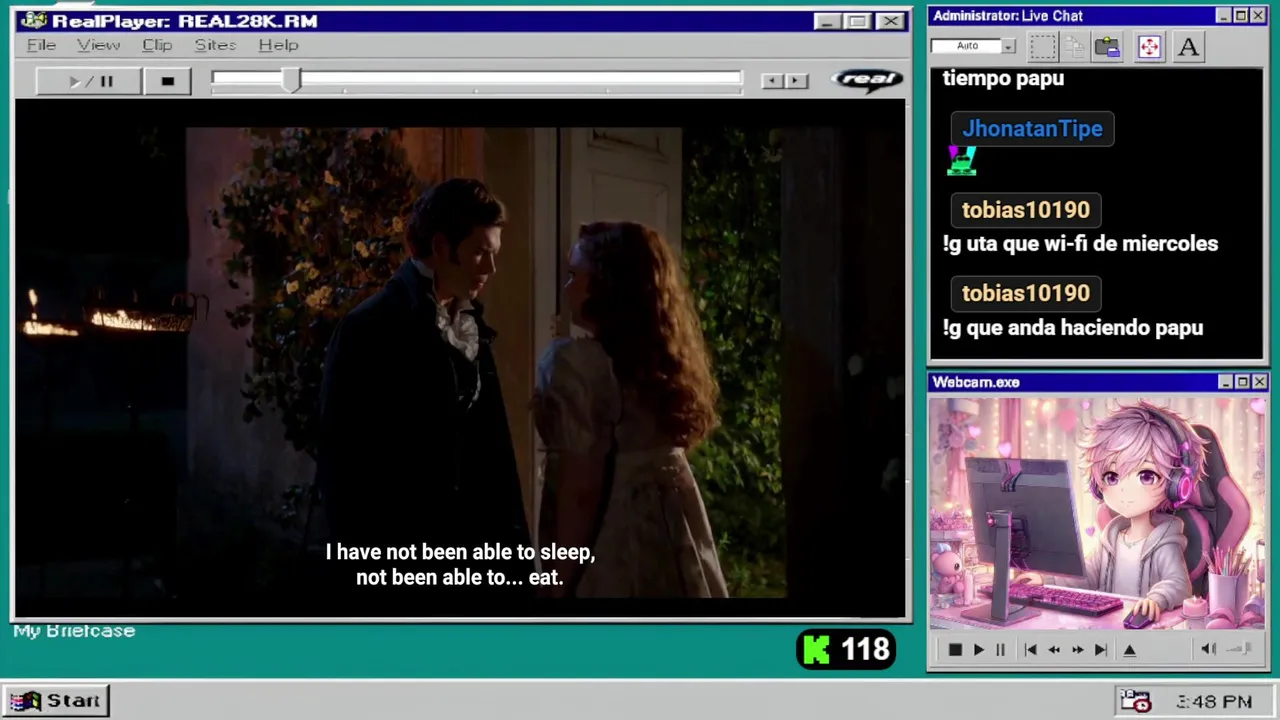Click the My Briefcase desktop label

tap(74, 631)
